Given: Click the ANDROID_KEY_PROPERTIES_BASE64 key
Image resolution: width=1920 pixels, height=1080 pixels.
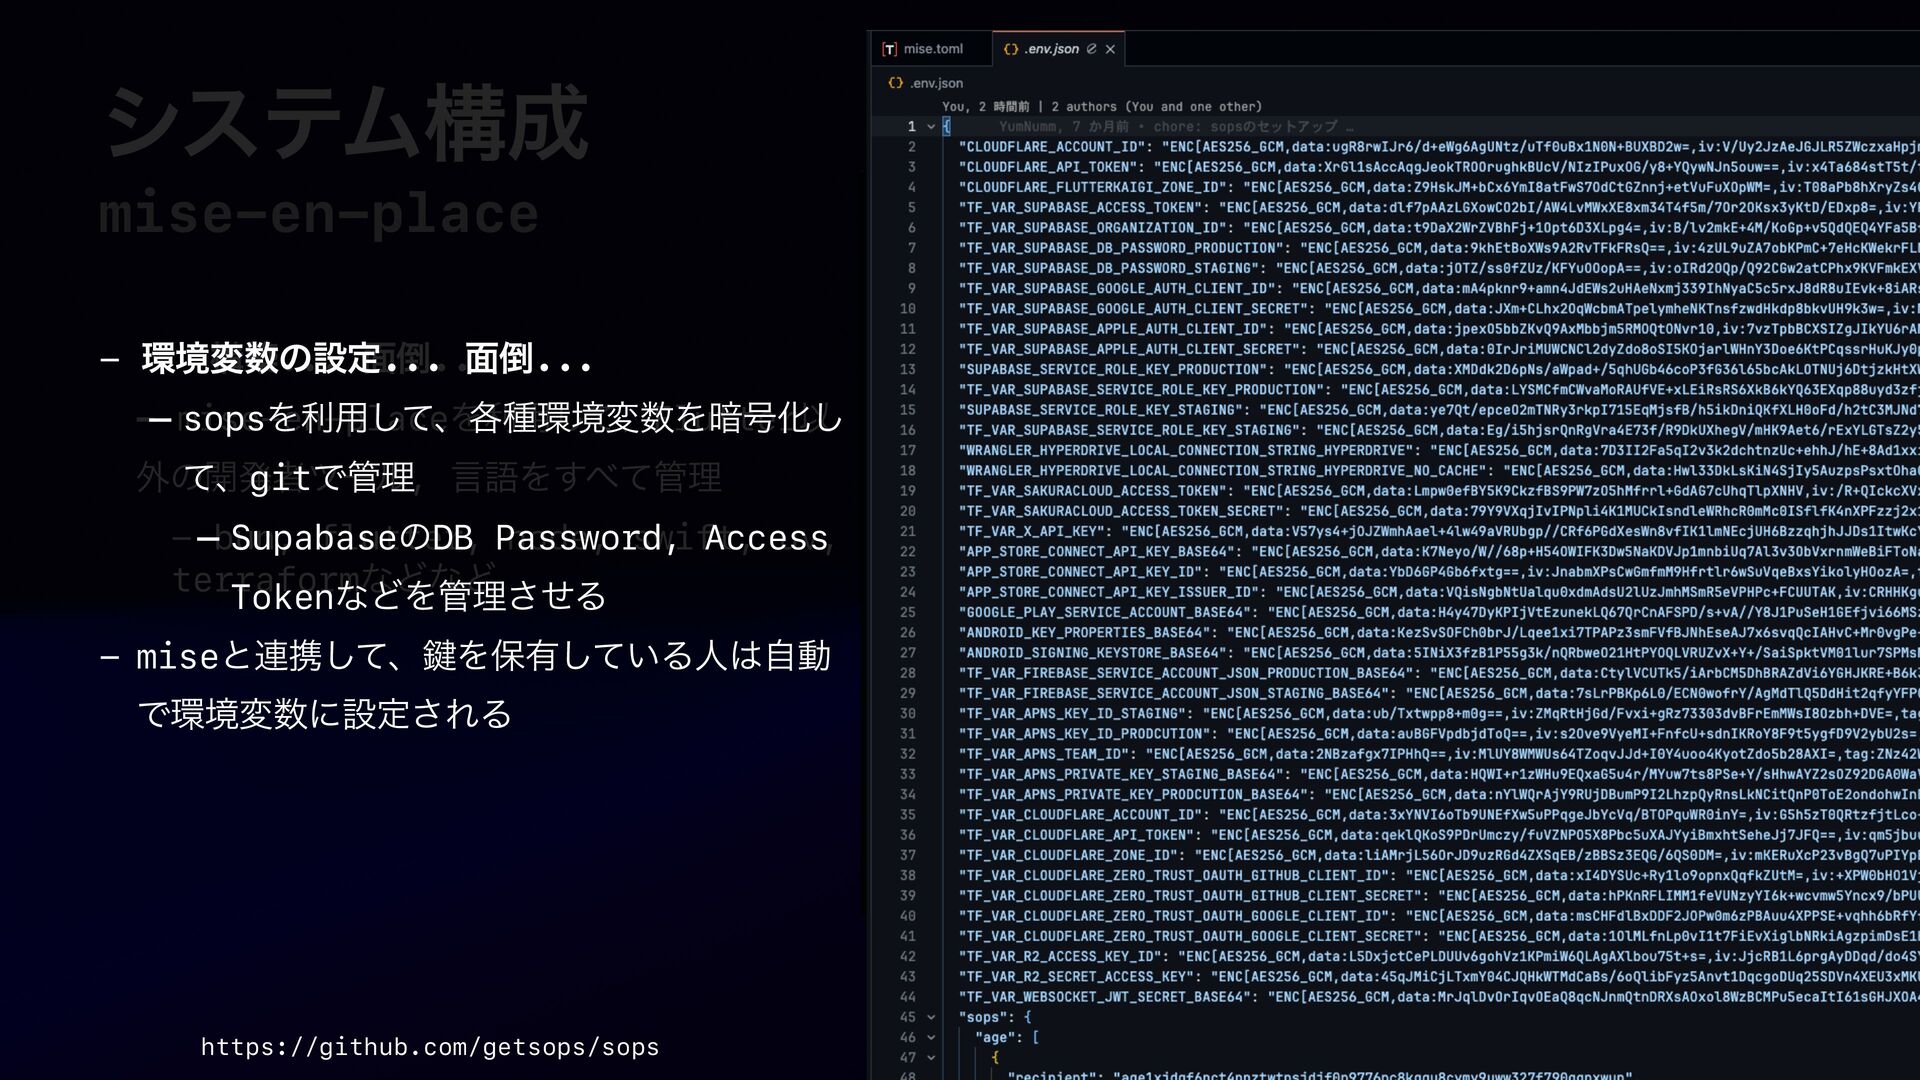Looking at the screenshot, I should click(x=1086, y=632).
